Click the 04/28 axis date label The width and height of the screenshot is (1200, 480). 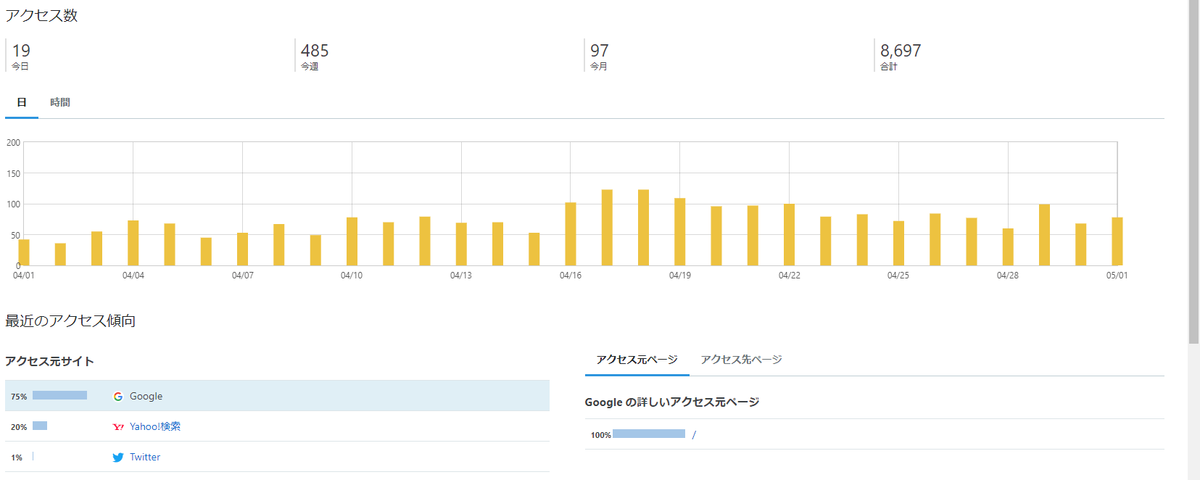coord(1008,275)
